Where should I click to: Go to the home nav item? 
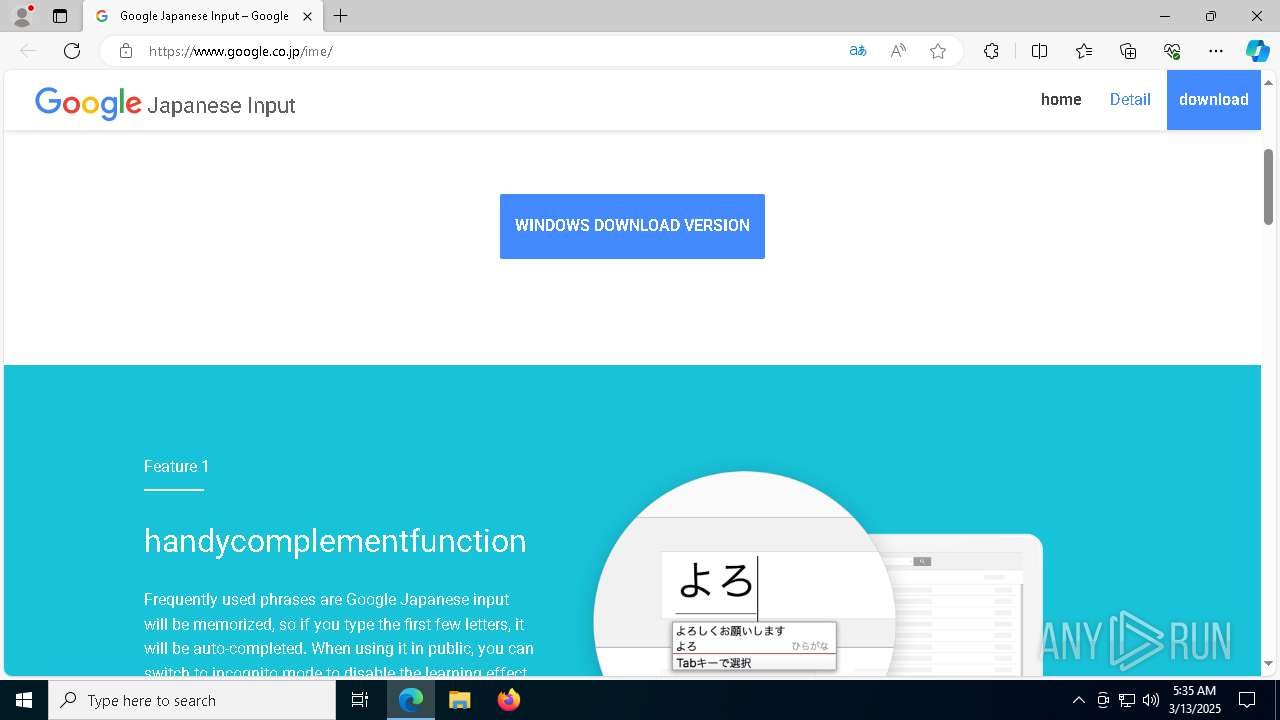(1061, 99)
